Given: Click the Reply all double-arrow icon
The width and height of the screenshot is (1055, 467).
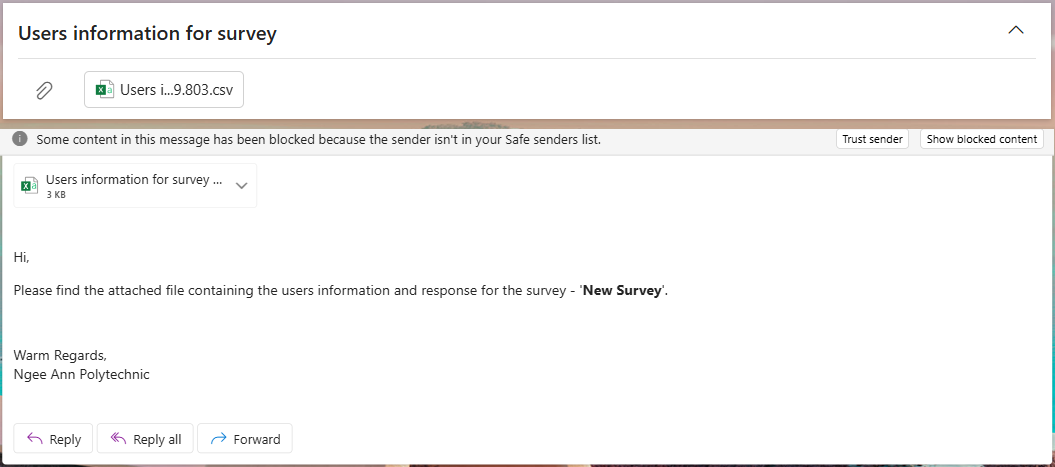Looking at the screenshot, I should 118,439.
